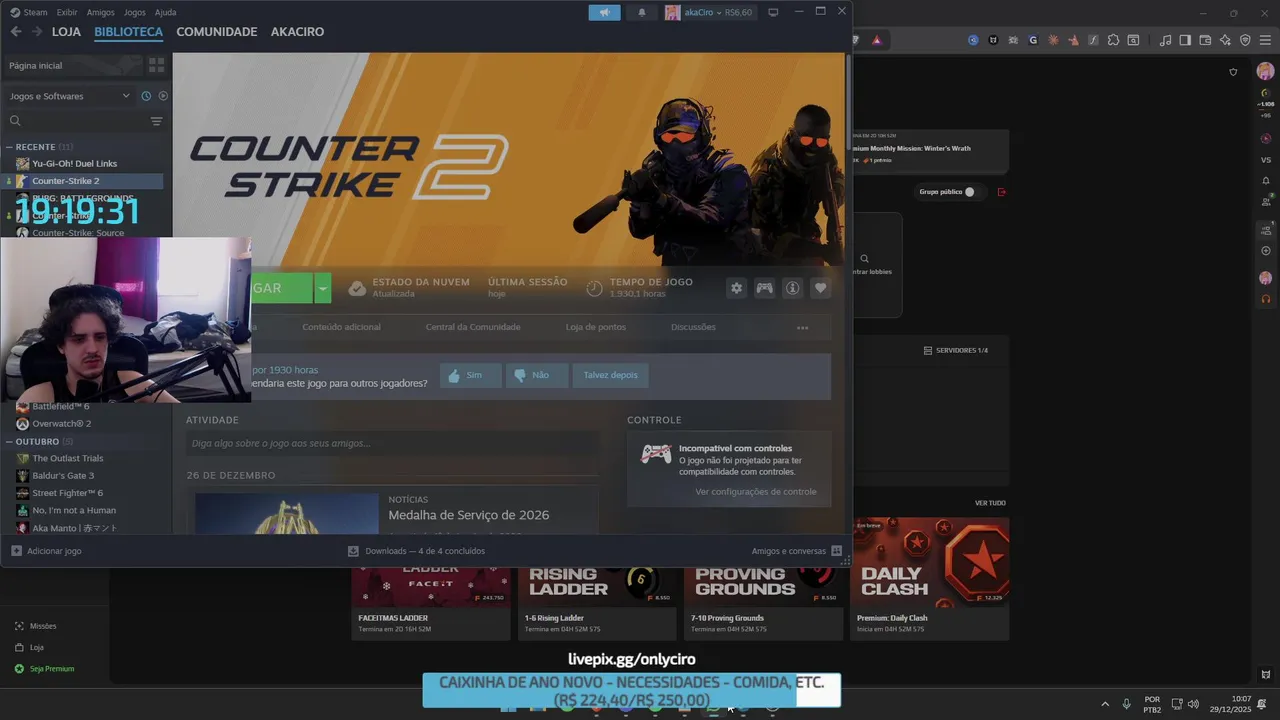1280x720 pixels.
Task: Go to BIBLIOTECA tab
Action: point(128,32)
